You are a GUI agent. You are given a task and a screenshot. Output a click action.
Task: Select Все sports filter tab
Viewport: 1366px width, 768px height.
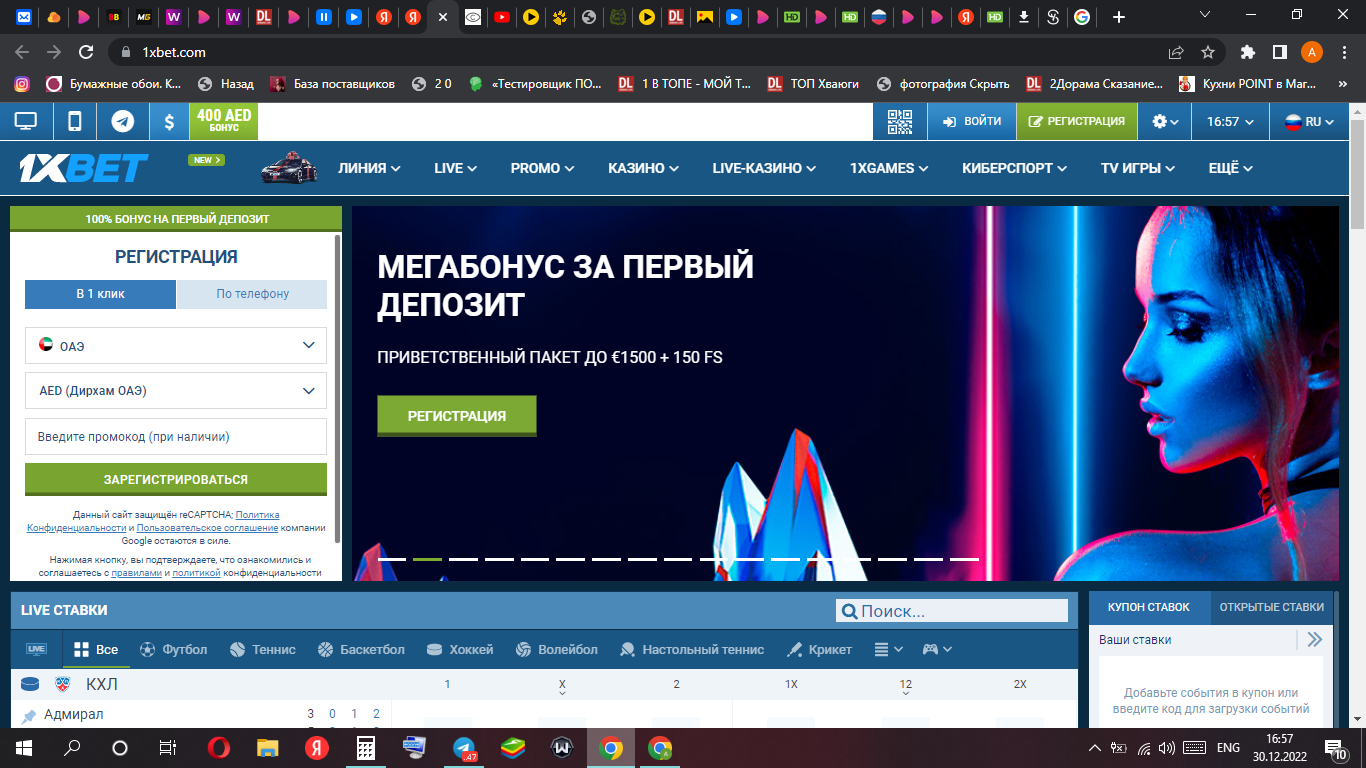coord(96,649)
